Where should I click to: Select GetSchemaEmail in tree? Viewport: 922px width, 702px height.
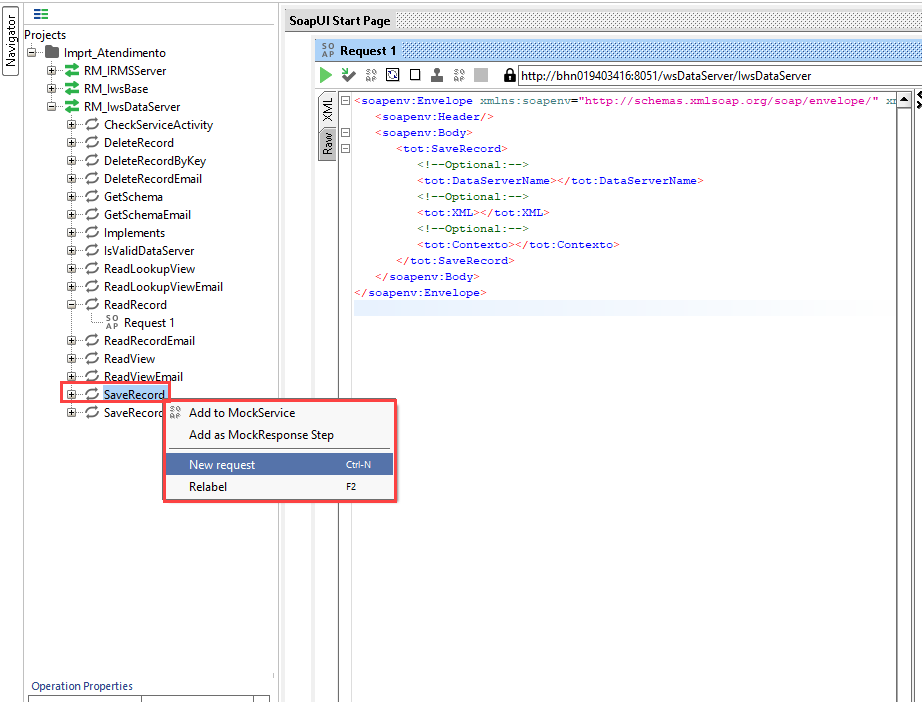[x=148, y=215]
